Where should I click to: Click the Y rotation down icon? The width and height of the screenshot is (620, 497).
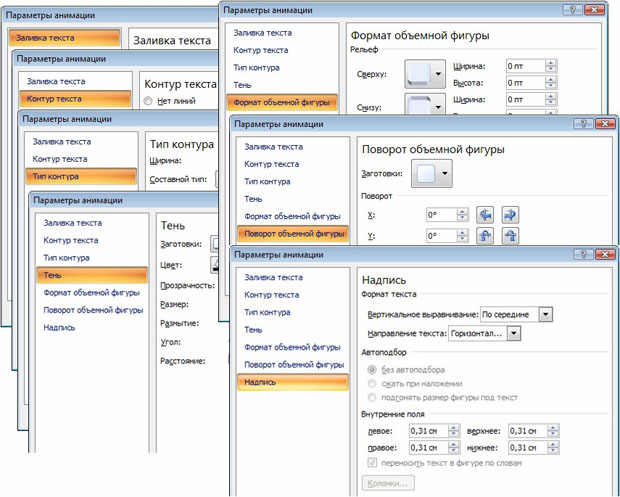(x=510, y=236)
